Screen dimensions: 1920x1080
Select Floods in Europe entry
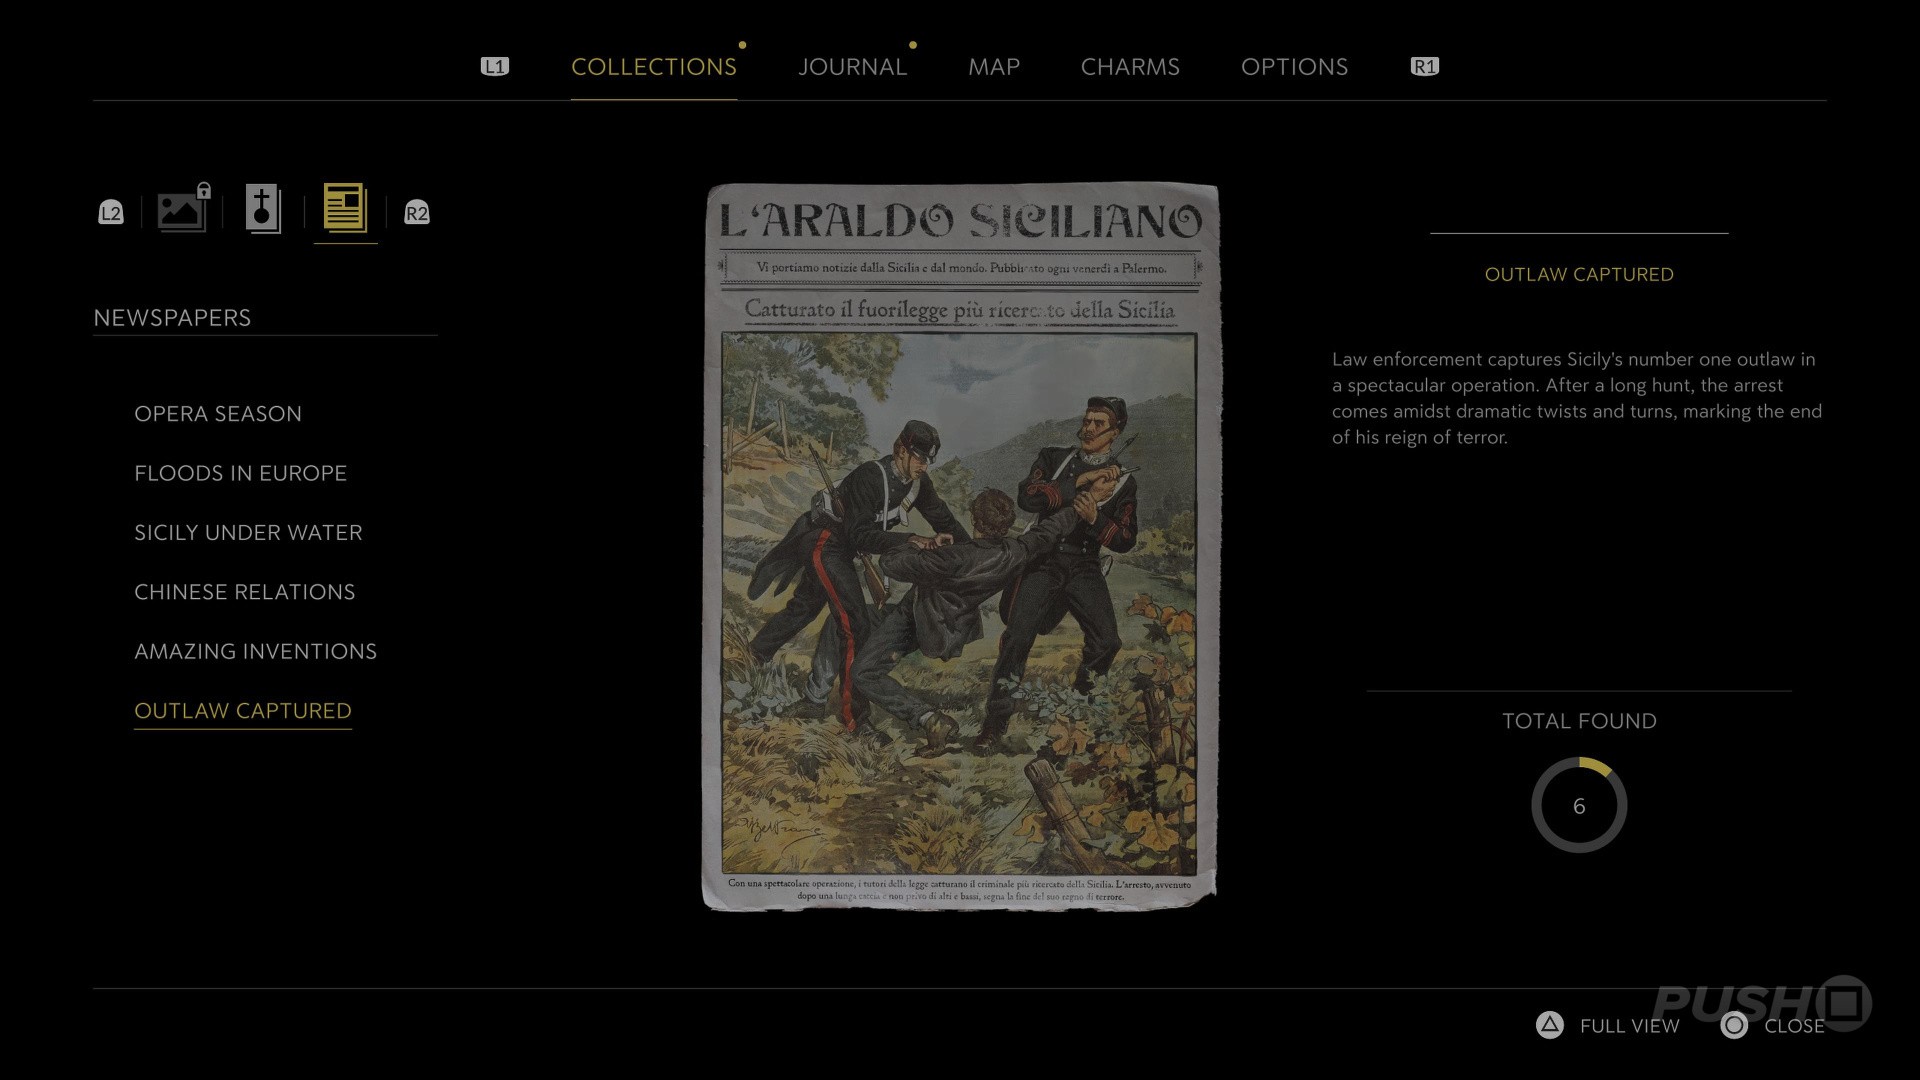(x=240, y=473)
